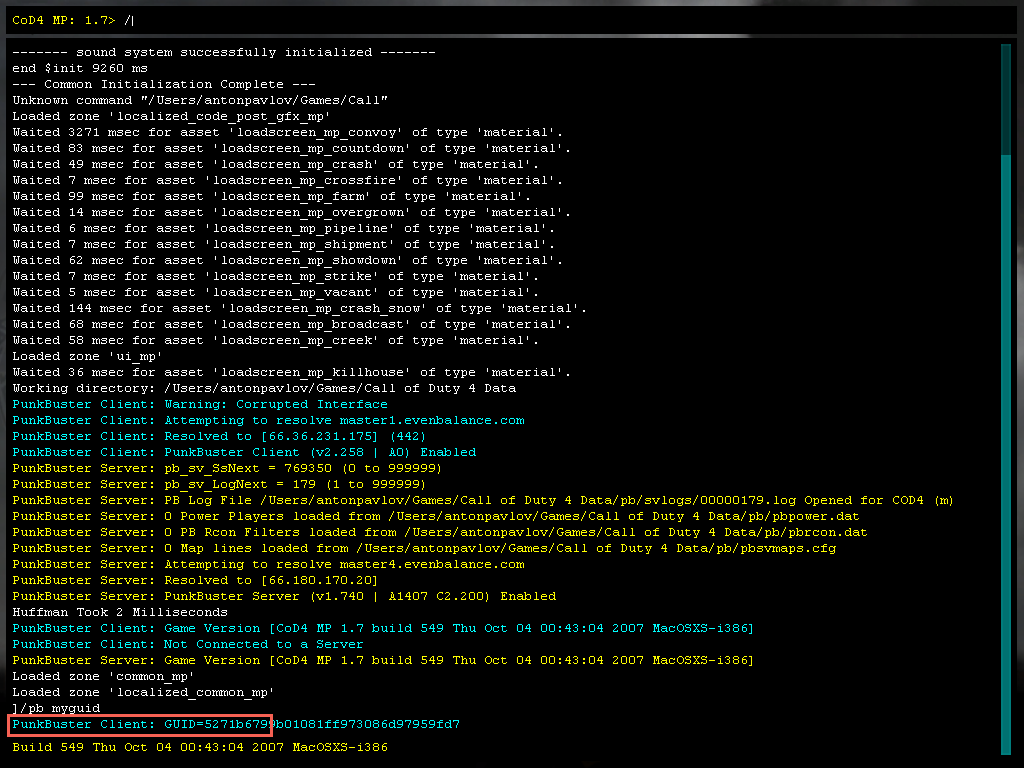Click '0 Map lines loaded' pbsvmaps.cfg line
Screen dimensions: 1024x768
pos(424,548)
